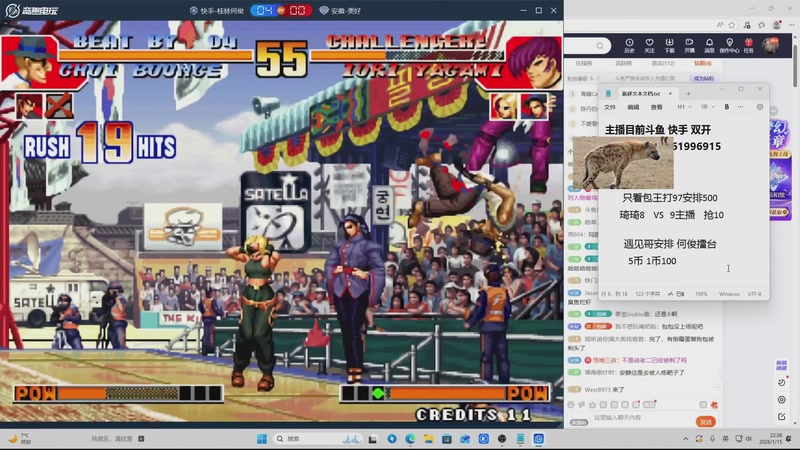Click the orange 发送 send button
The height and width of the screenshot is (450, 800).
(x=706, y=422)
